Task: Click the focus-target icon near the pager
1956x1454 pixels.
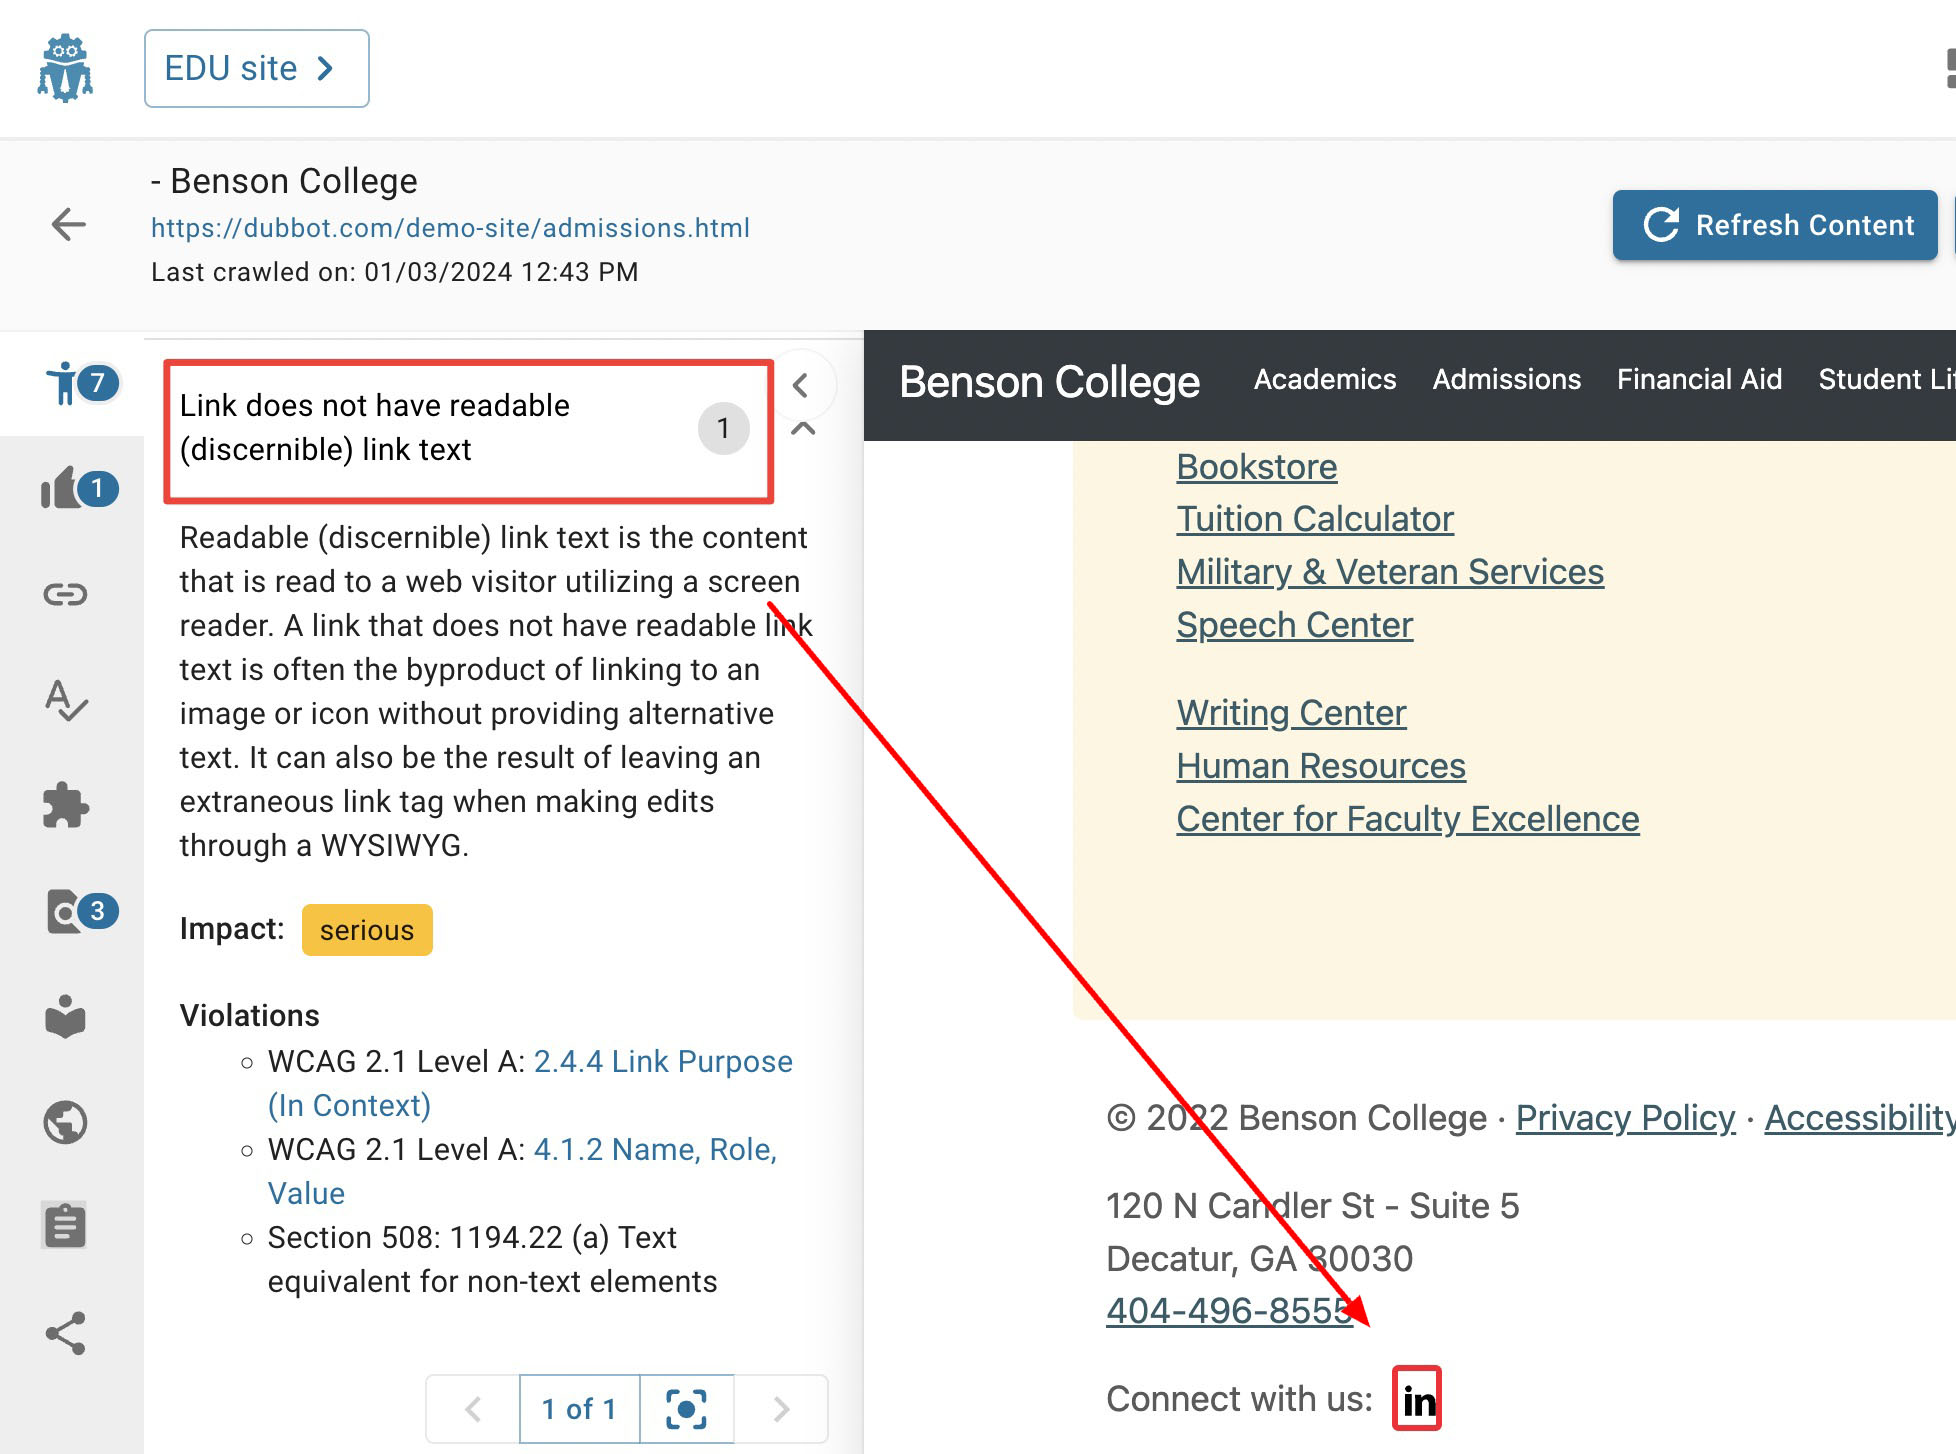Action: [685, 1408]
